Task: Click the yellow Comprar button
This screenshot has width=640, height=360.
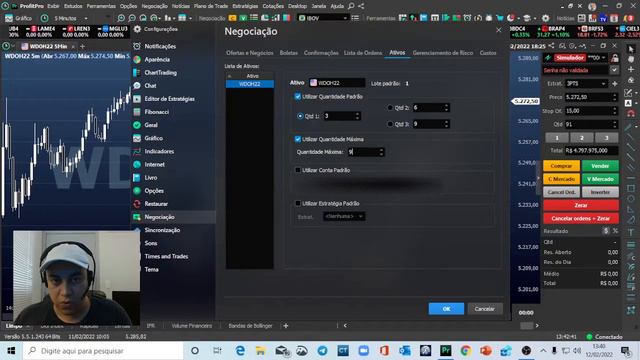Action: click(x=561, y=166)
